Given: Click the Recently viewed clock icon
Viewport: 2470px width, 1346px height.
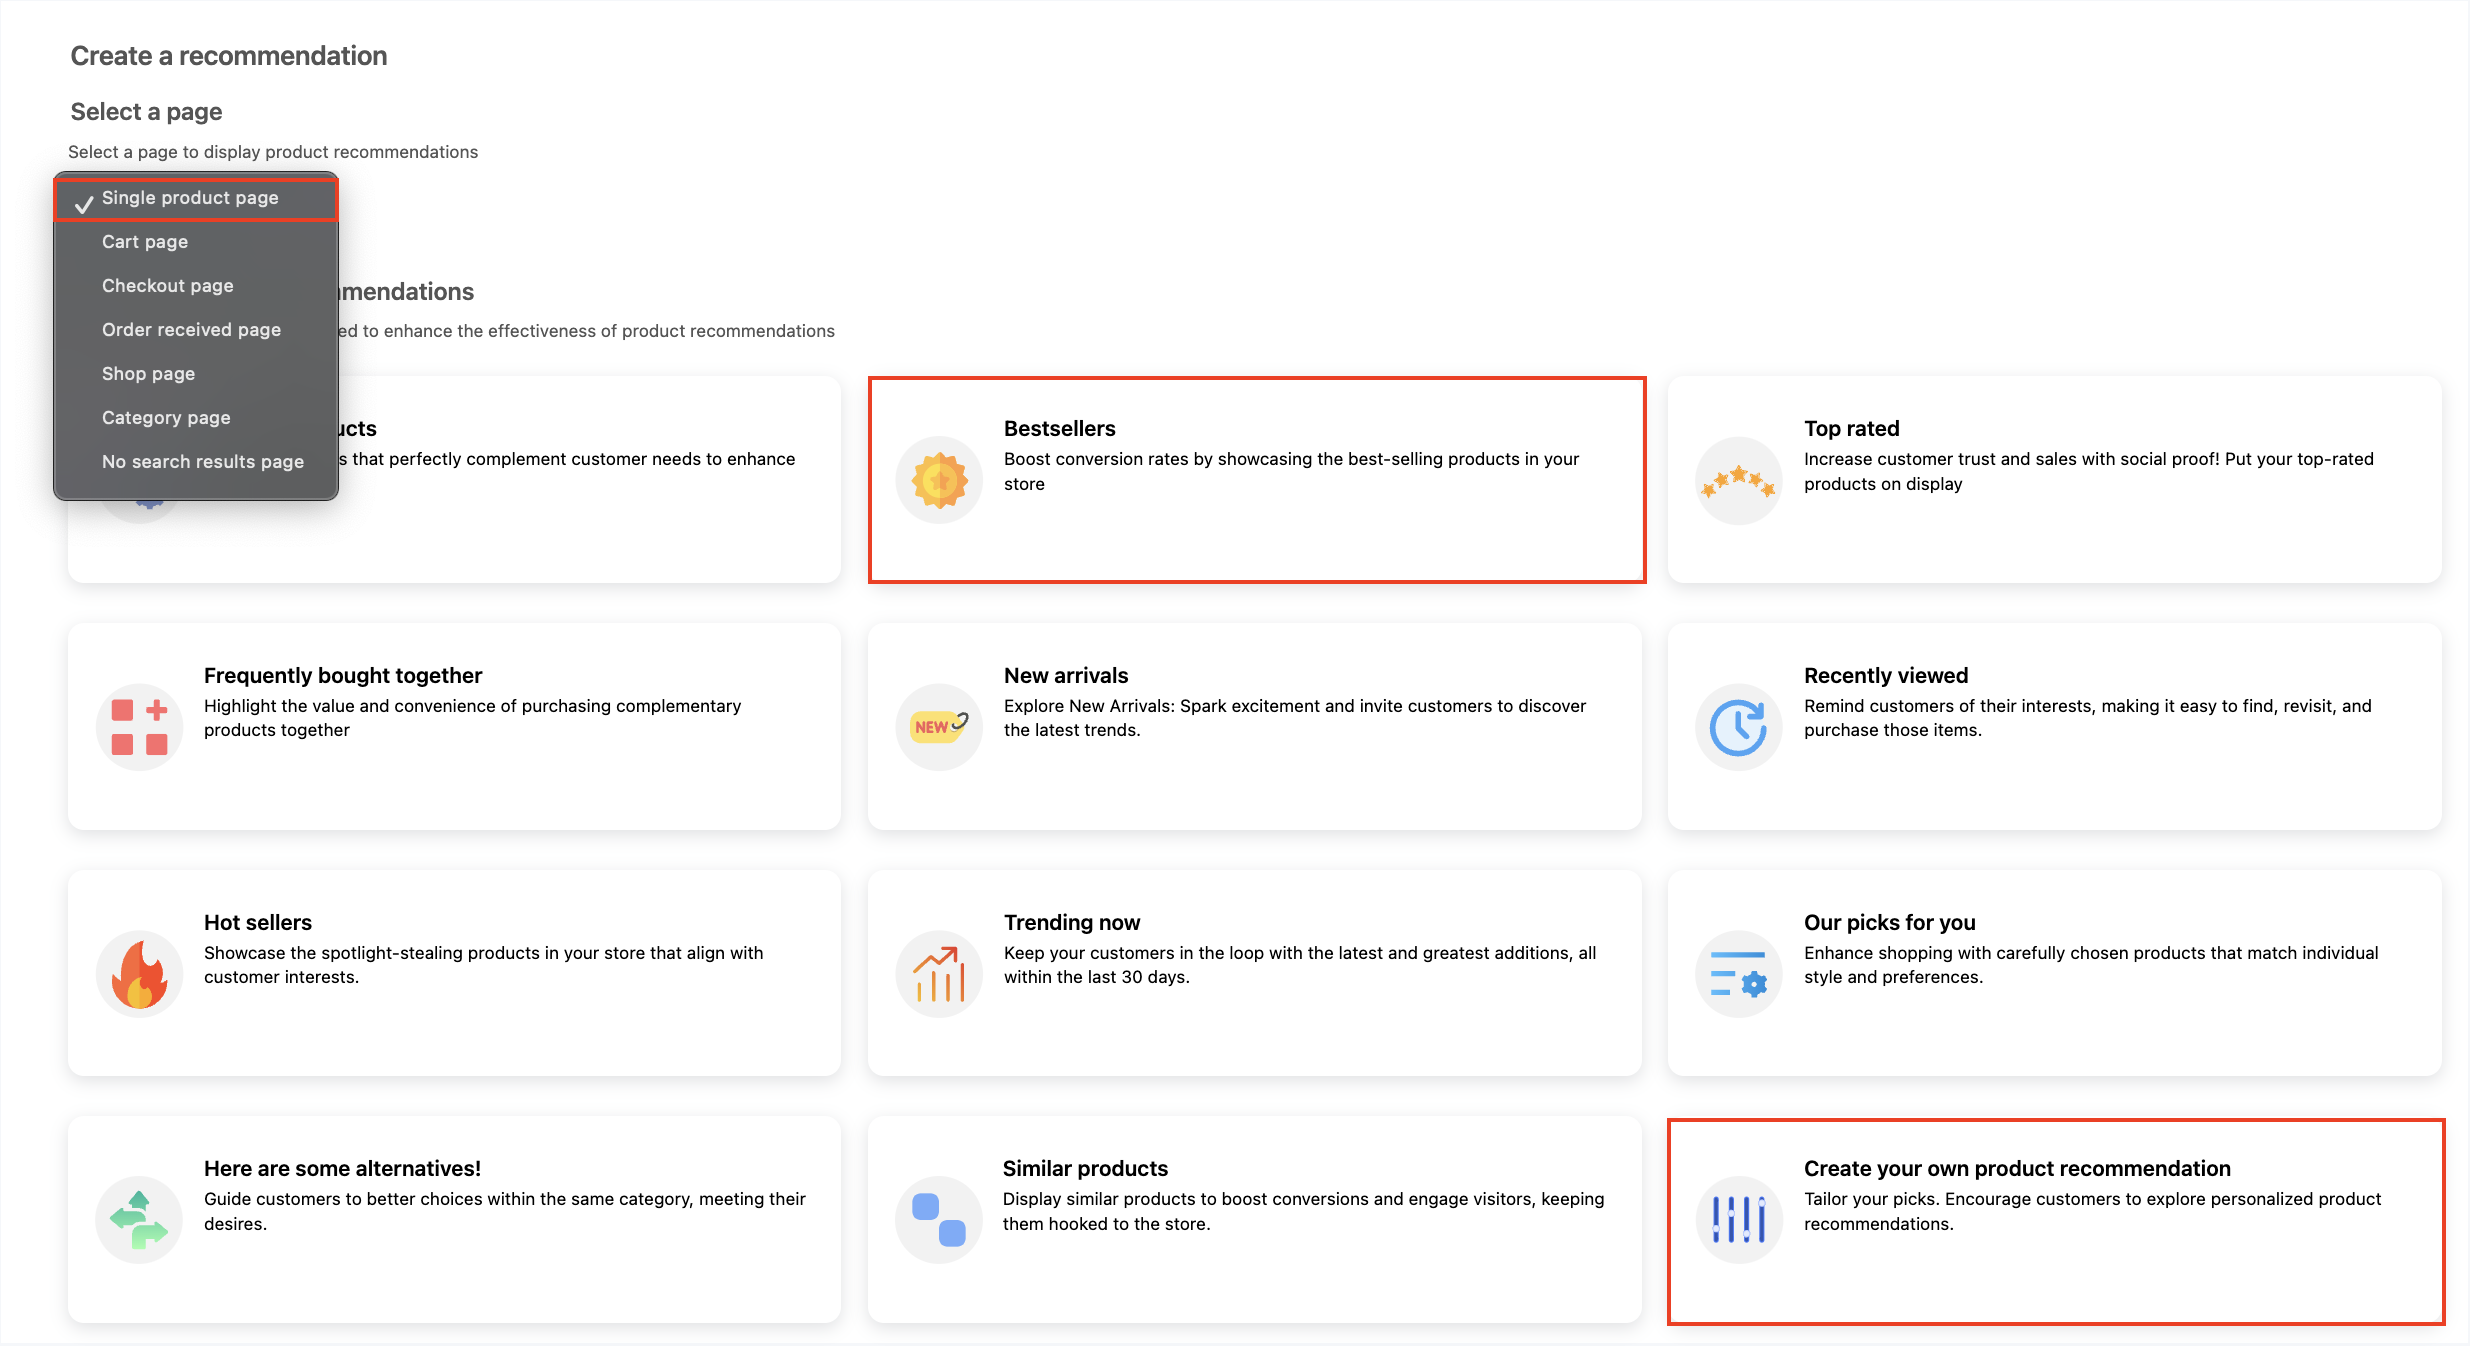Looking at the screenshot, I should [1738, 726].
